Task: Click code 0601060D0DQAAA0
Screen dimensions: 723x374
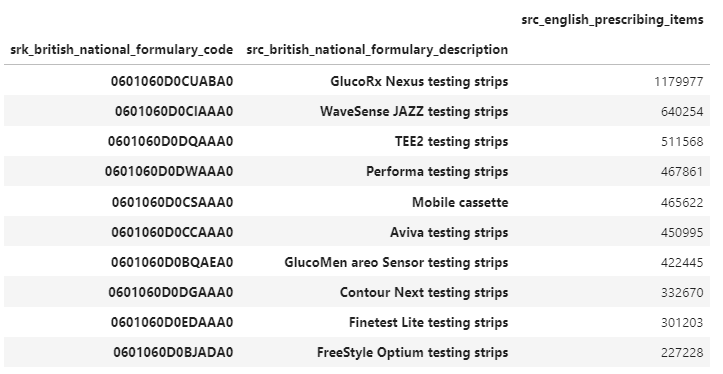Action: coord(171,141)
